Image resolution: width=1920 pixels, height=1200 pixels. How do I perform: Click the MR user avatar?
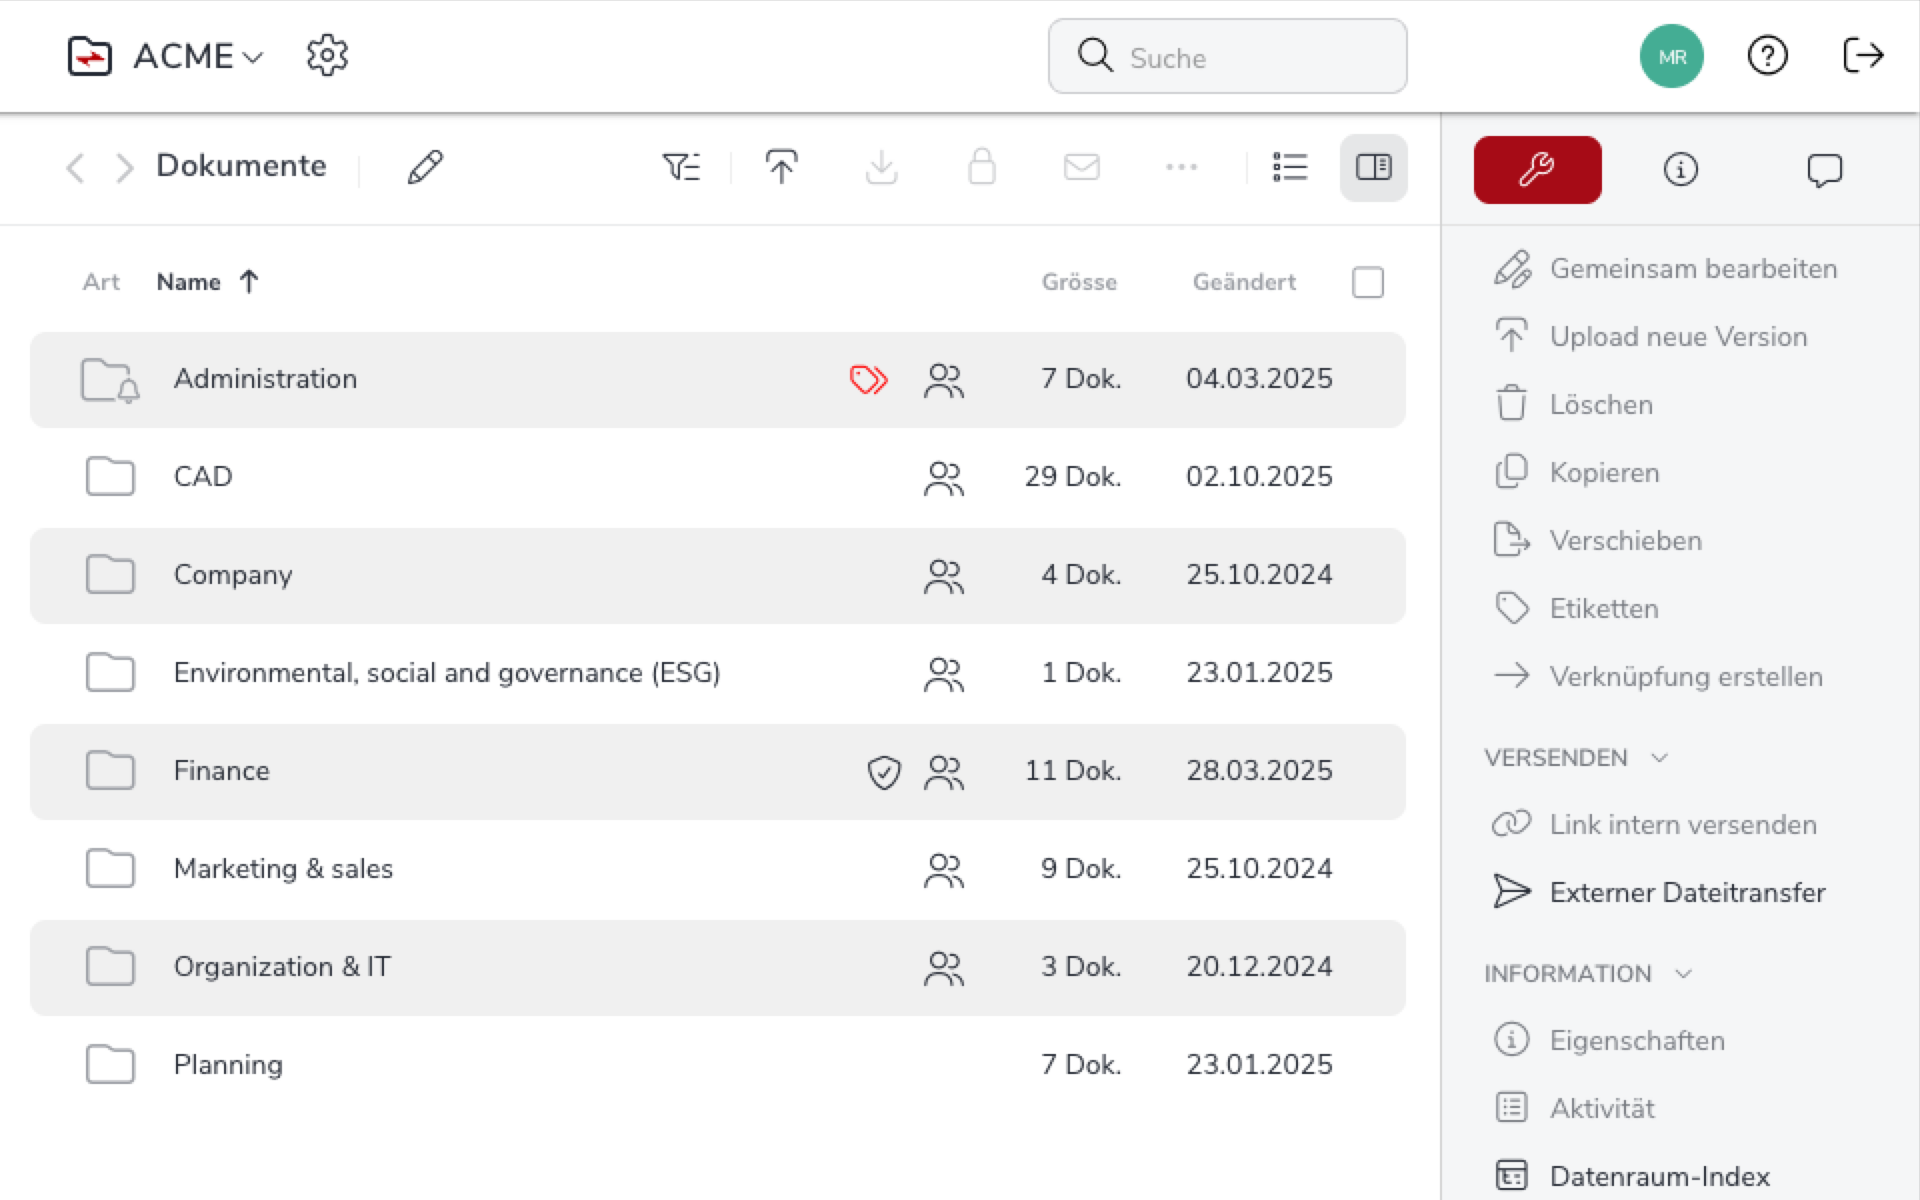click(x=1671, y=56)
